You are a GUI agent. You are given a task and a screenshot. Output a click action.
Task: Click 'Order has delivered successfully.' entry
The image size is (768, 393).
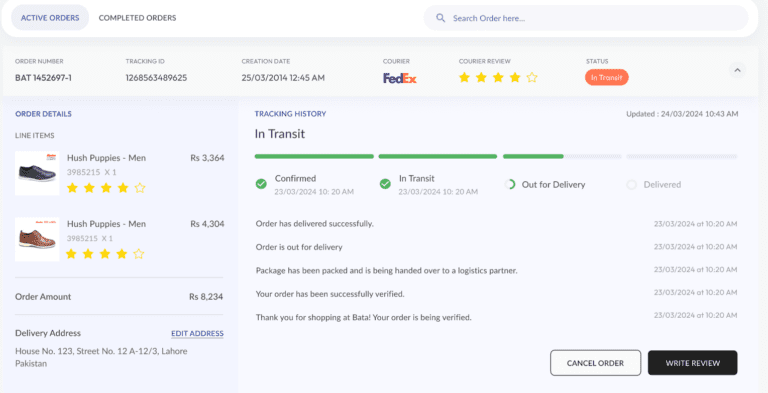314,224
